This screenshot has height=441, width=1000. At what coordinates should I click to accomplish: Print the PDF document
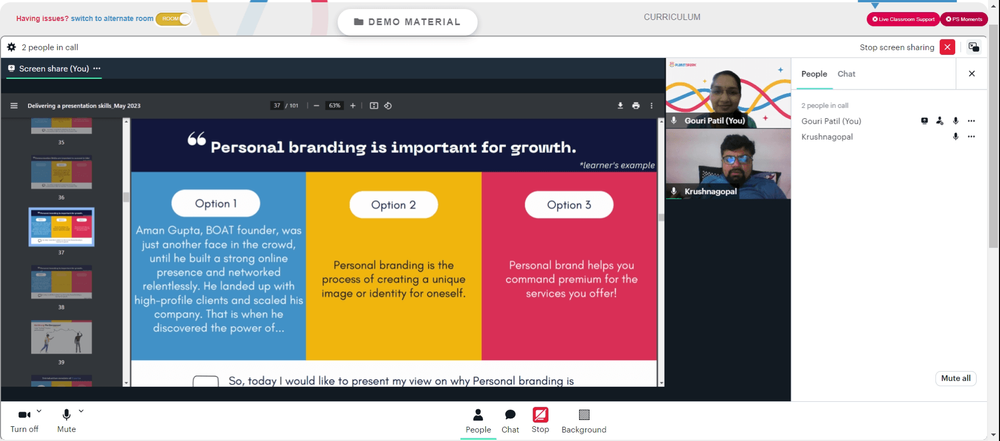pyautogui.click(x=636, y=106)
